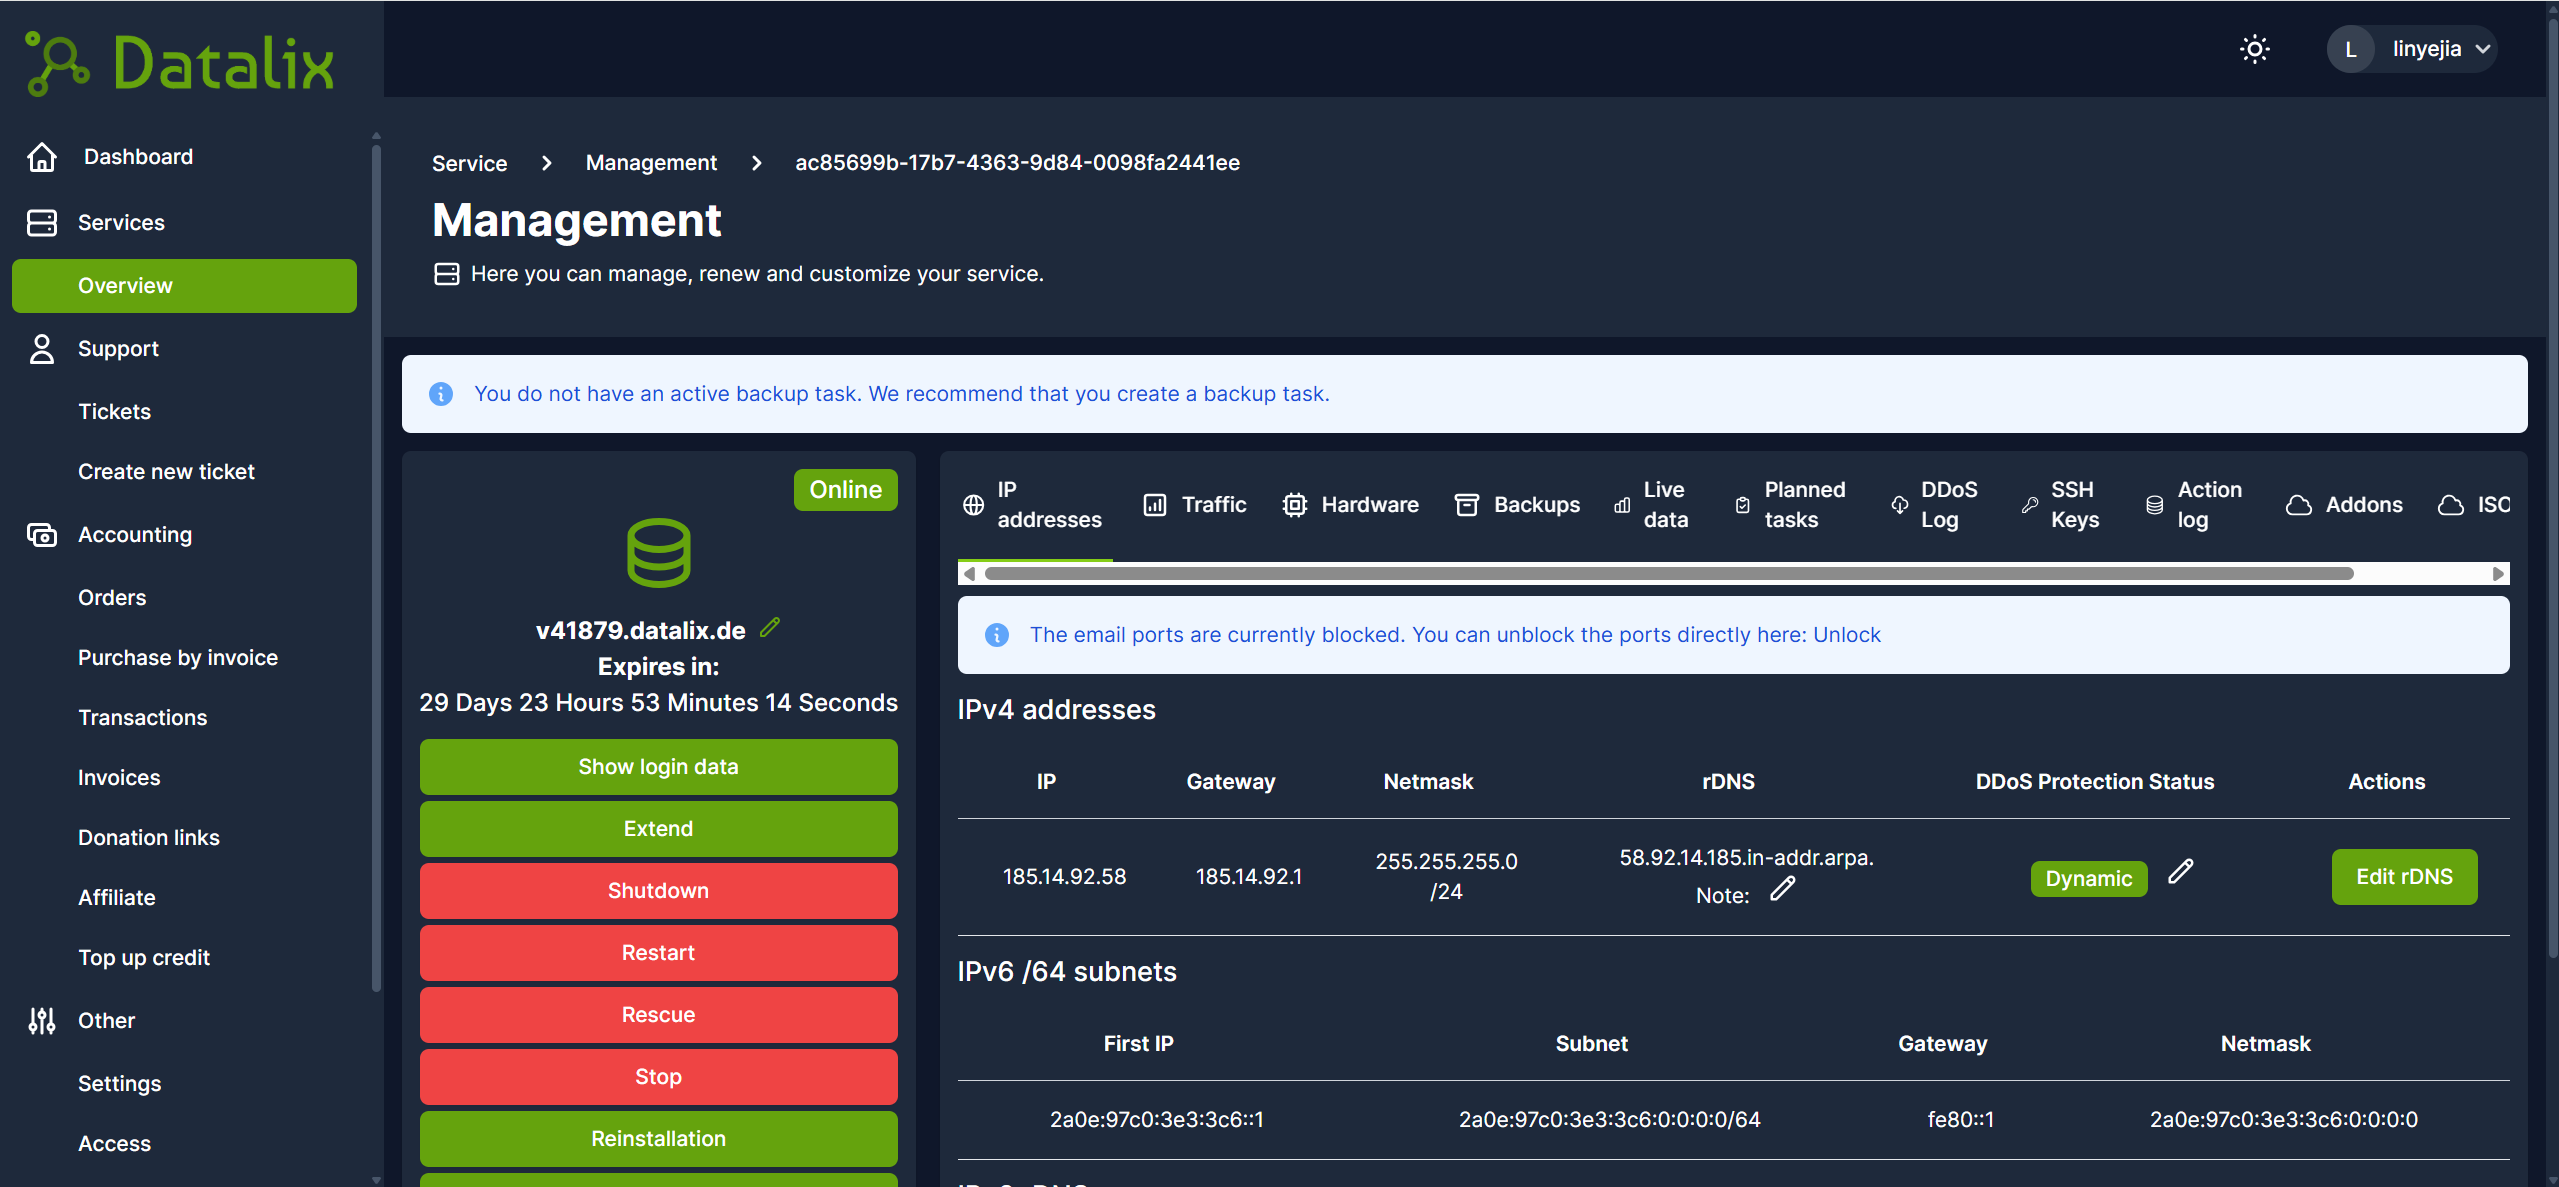2559x1187 pixels.
Task: Click the tab bar right scroll arrow
Action: (x=2498, y=574)
